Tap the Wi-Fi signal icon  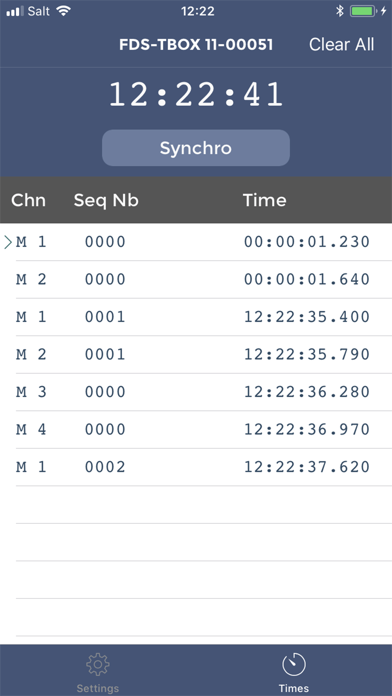[x=64, y=11]
